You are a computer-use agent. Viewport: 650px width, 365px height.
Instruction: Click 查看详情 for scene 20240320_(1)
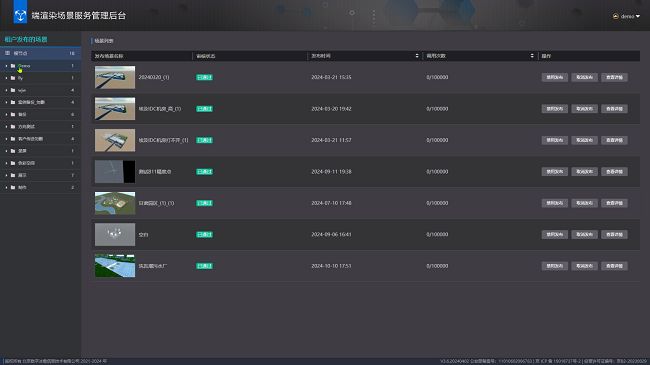click(x=614, y=77)
